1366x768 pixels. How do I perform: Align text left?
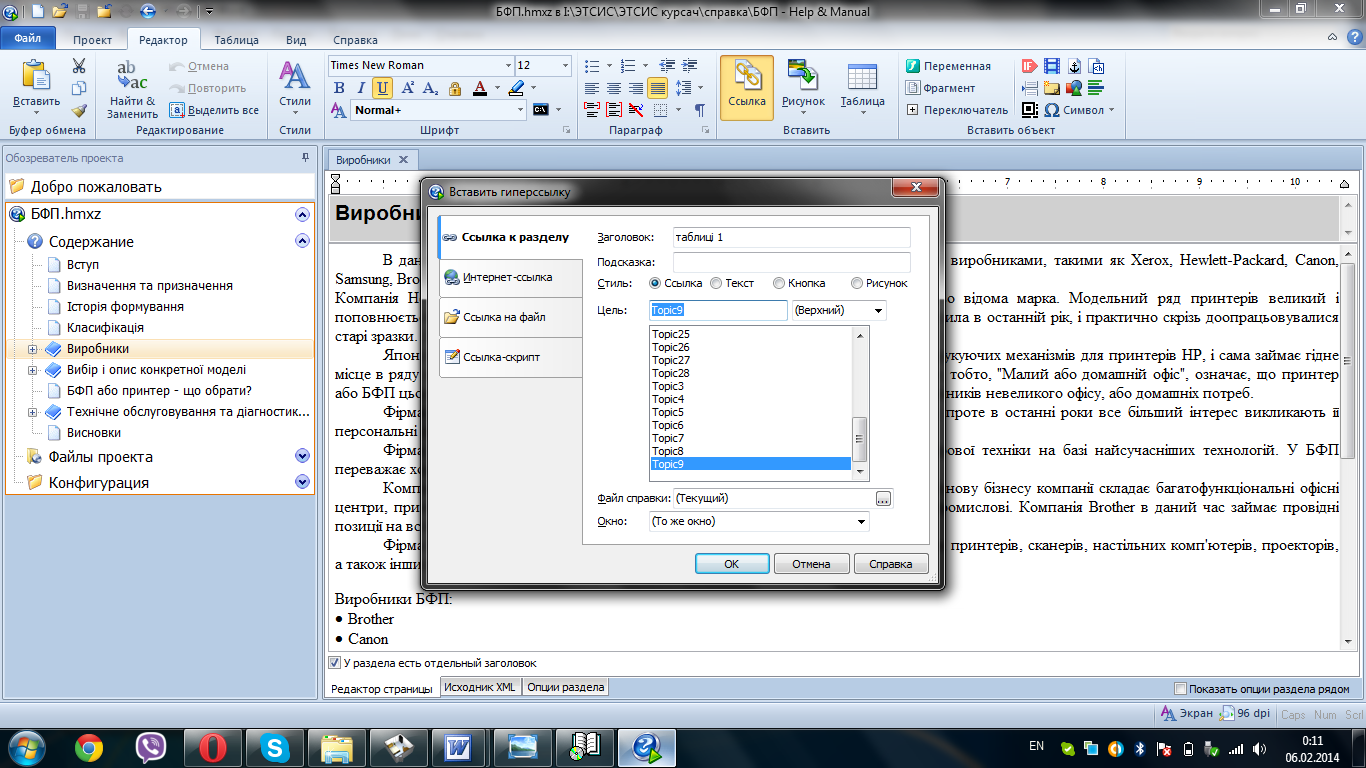pyautogui.click(x=591, y=88)
